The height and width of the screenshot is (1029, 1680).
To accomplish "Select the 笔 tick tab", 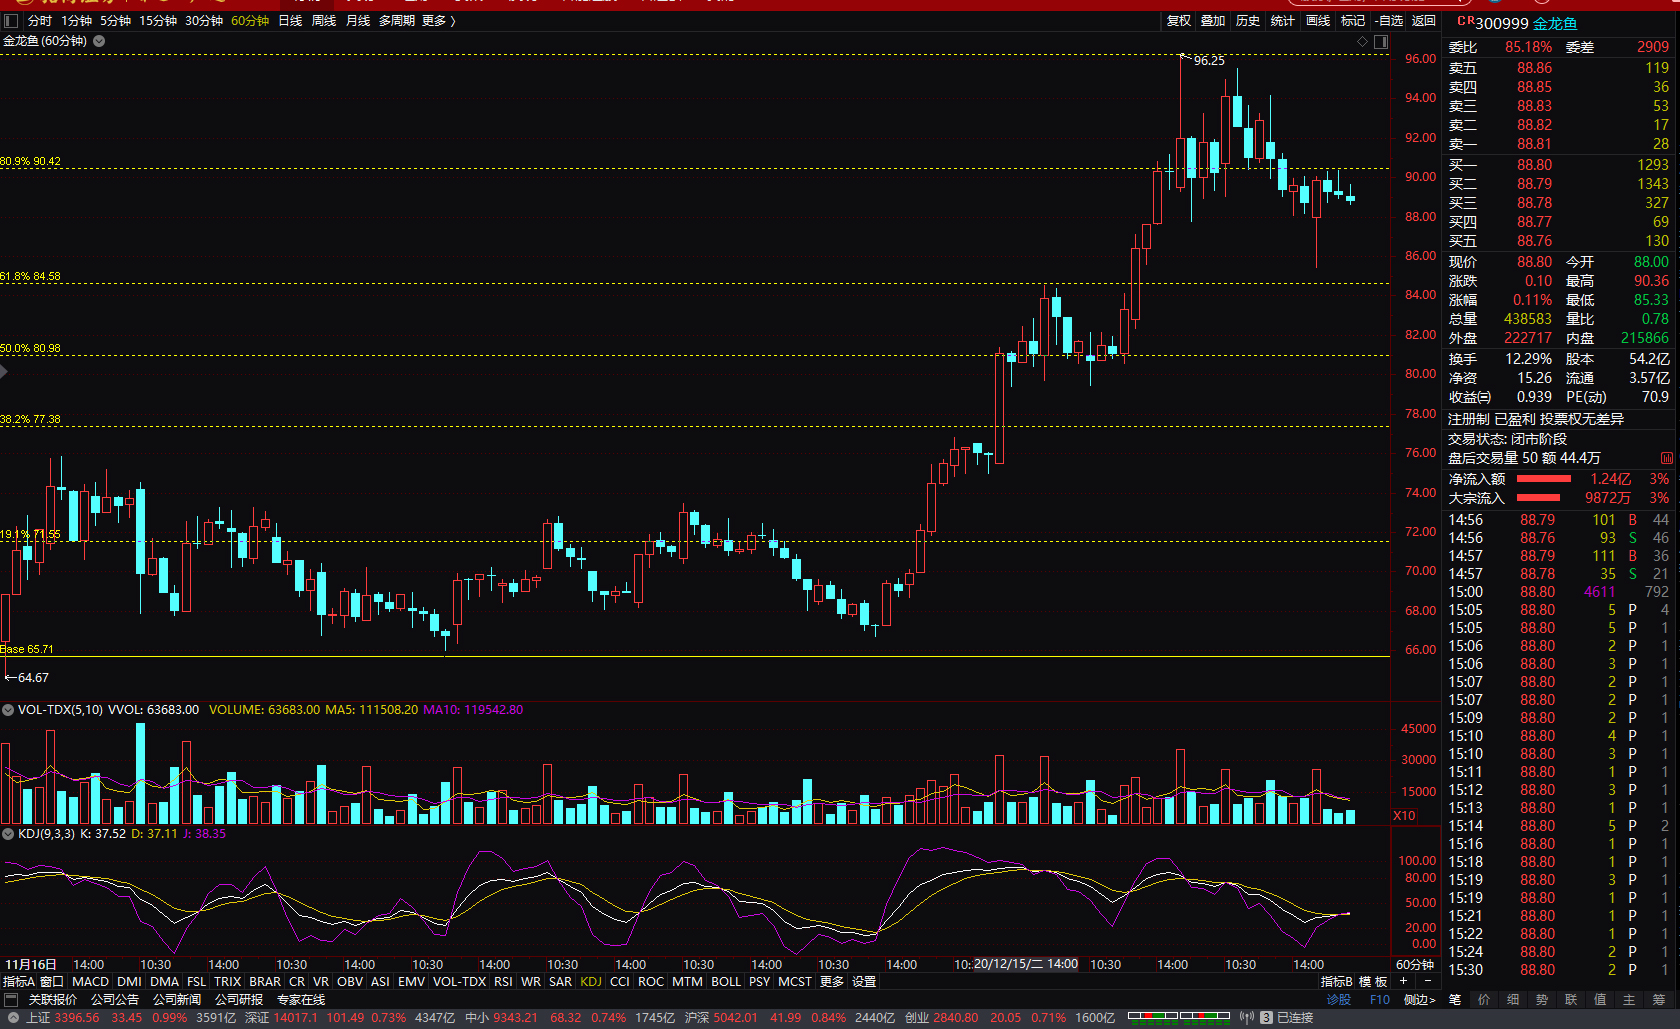I will [x=1455, y=1000].
